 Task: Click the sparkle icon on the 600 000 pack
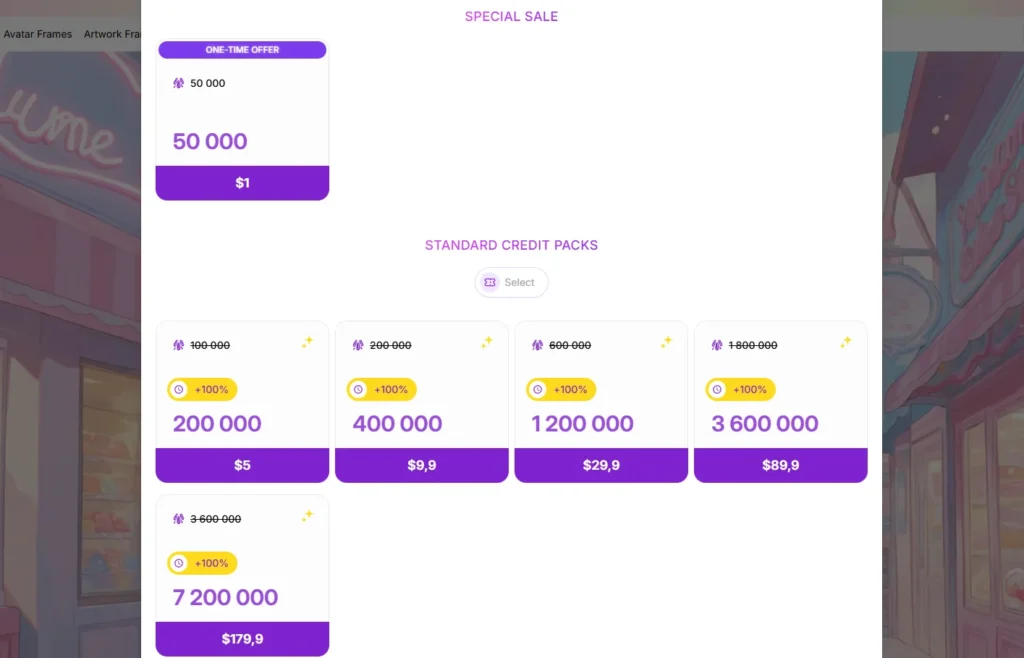click(666, 342)
